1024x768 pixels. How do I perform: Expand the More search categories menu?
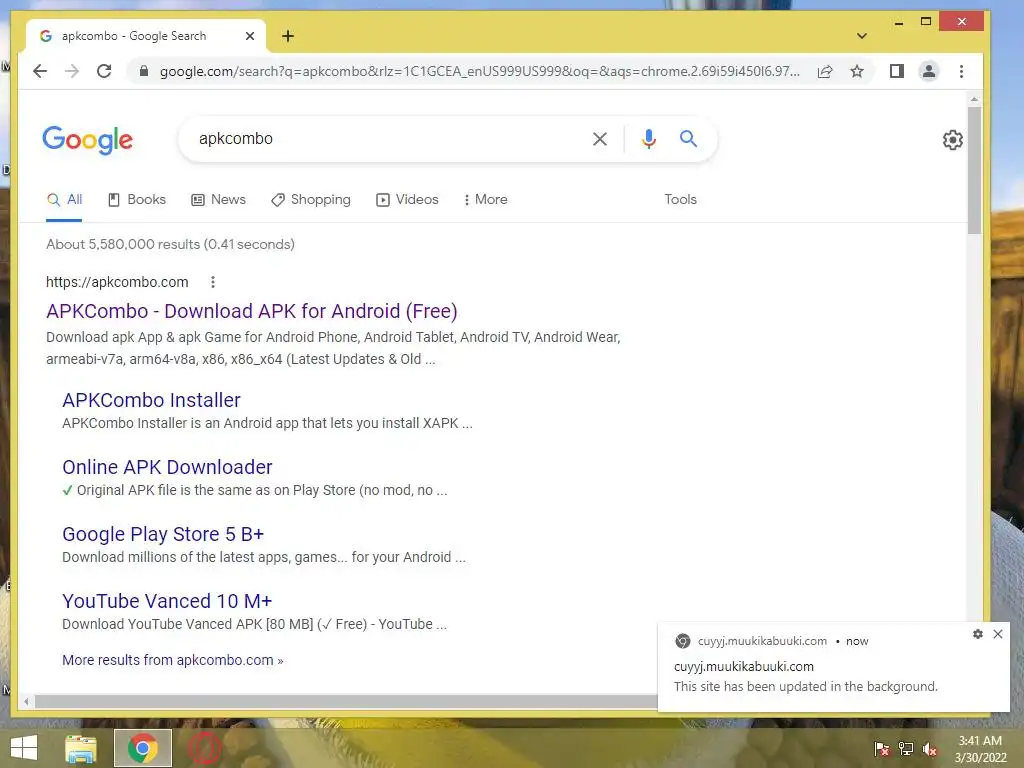tap(485, 200)
